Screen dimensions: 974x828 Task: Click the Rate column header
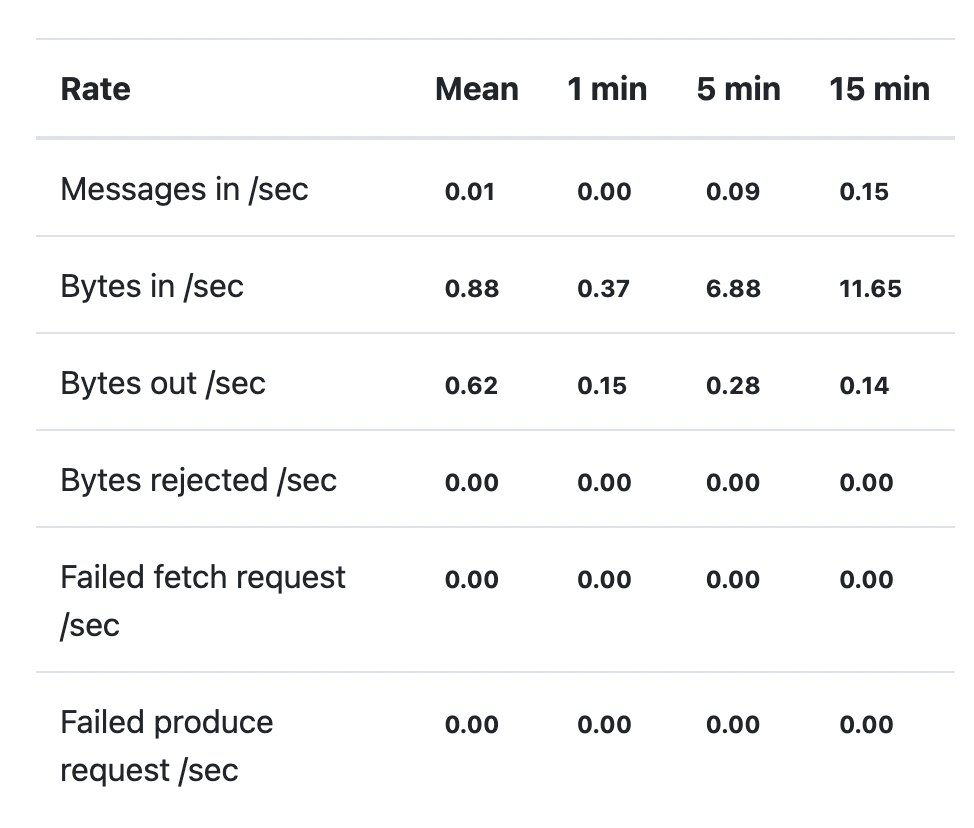point(96,89)
